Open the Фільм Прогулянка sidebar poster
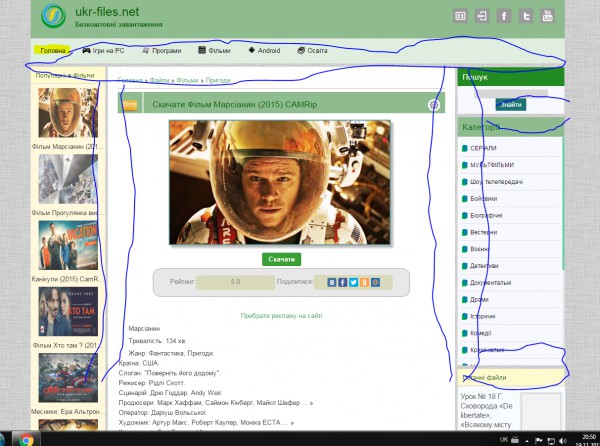This screenshot has width=600, height=446. 68,179
